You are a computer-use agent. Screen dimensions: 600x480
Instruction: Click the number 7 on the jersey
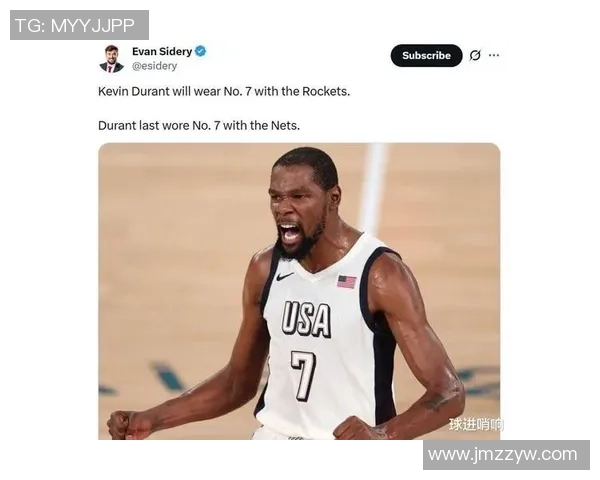303,376
